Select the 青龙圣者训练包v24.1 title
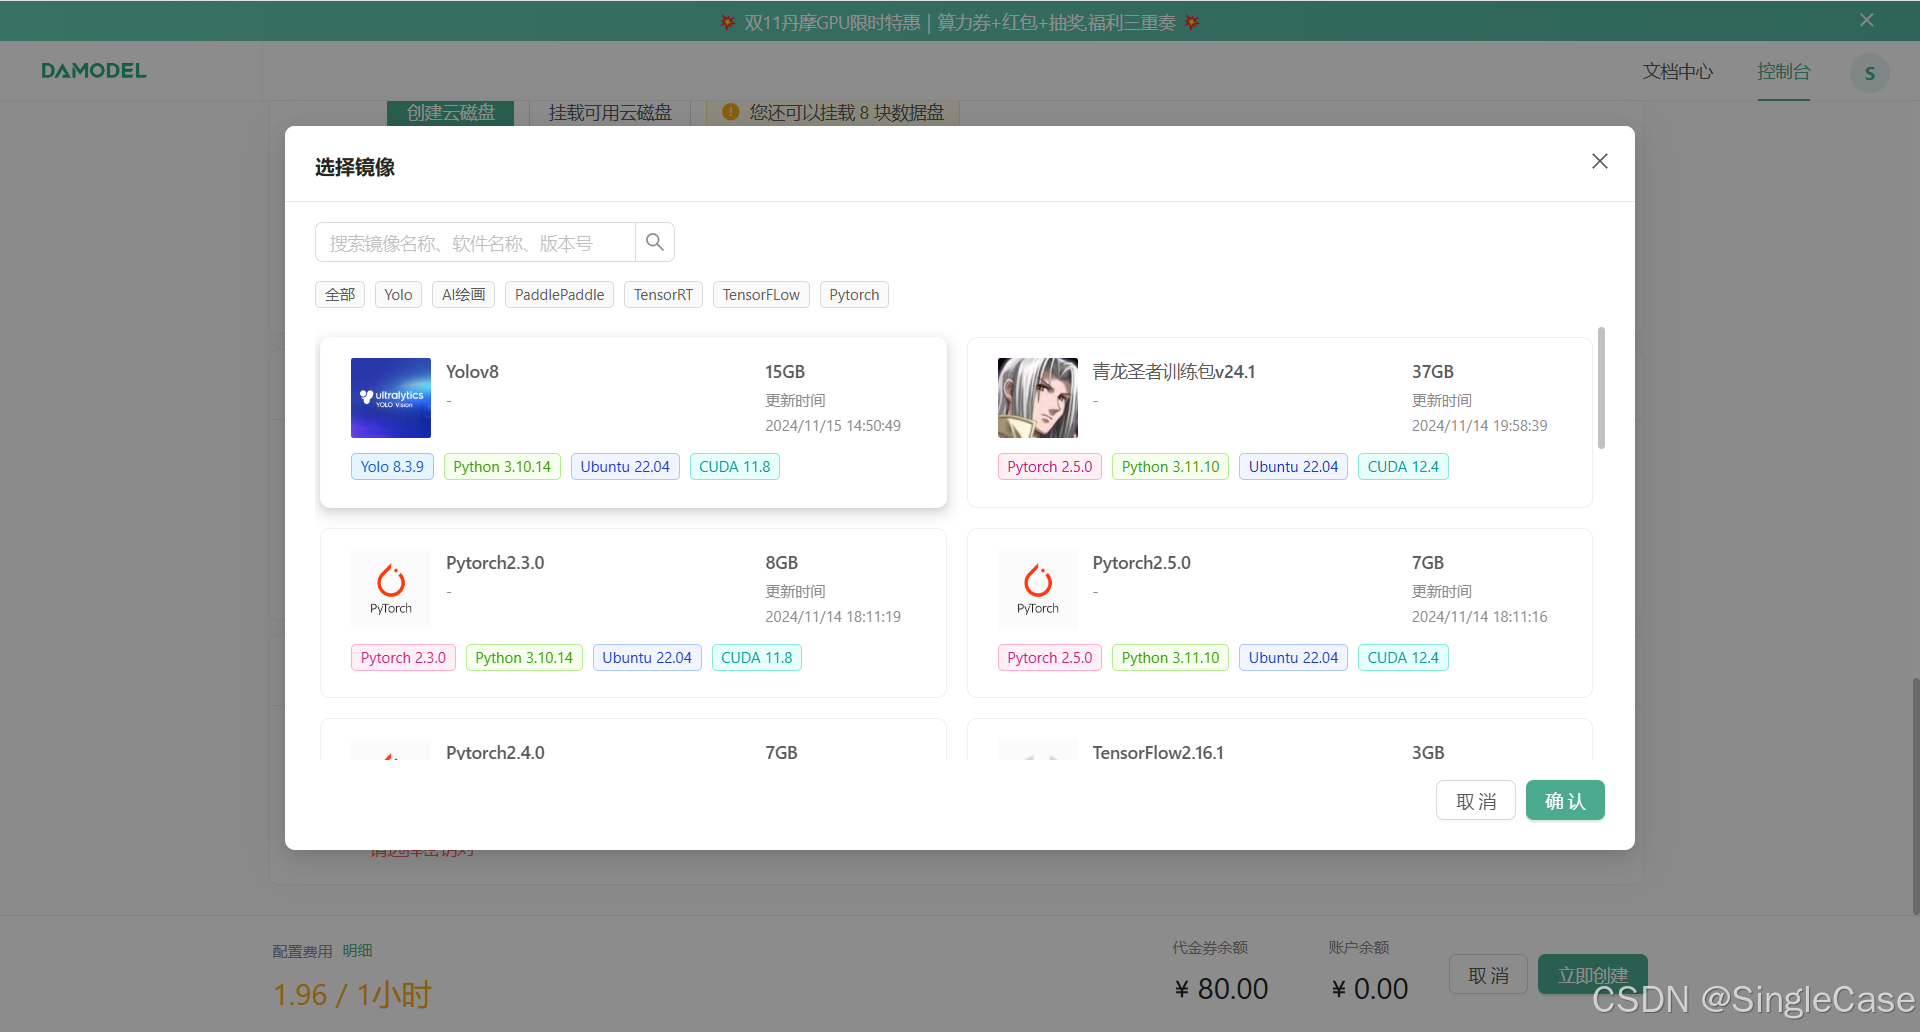1920x1032 pixels. coord(1174,371)
